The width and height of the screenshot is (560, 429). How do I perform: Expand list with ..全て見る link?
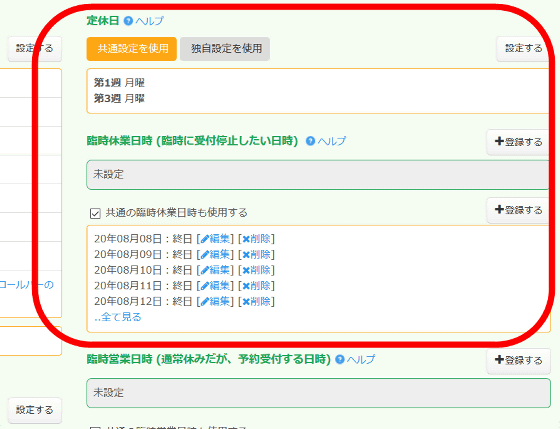[118, 317]
